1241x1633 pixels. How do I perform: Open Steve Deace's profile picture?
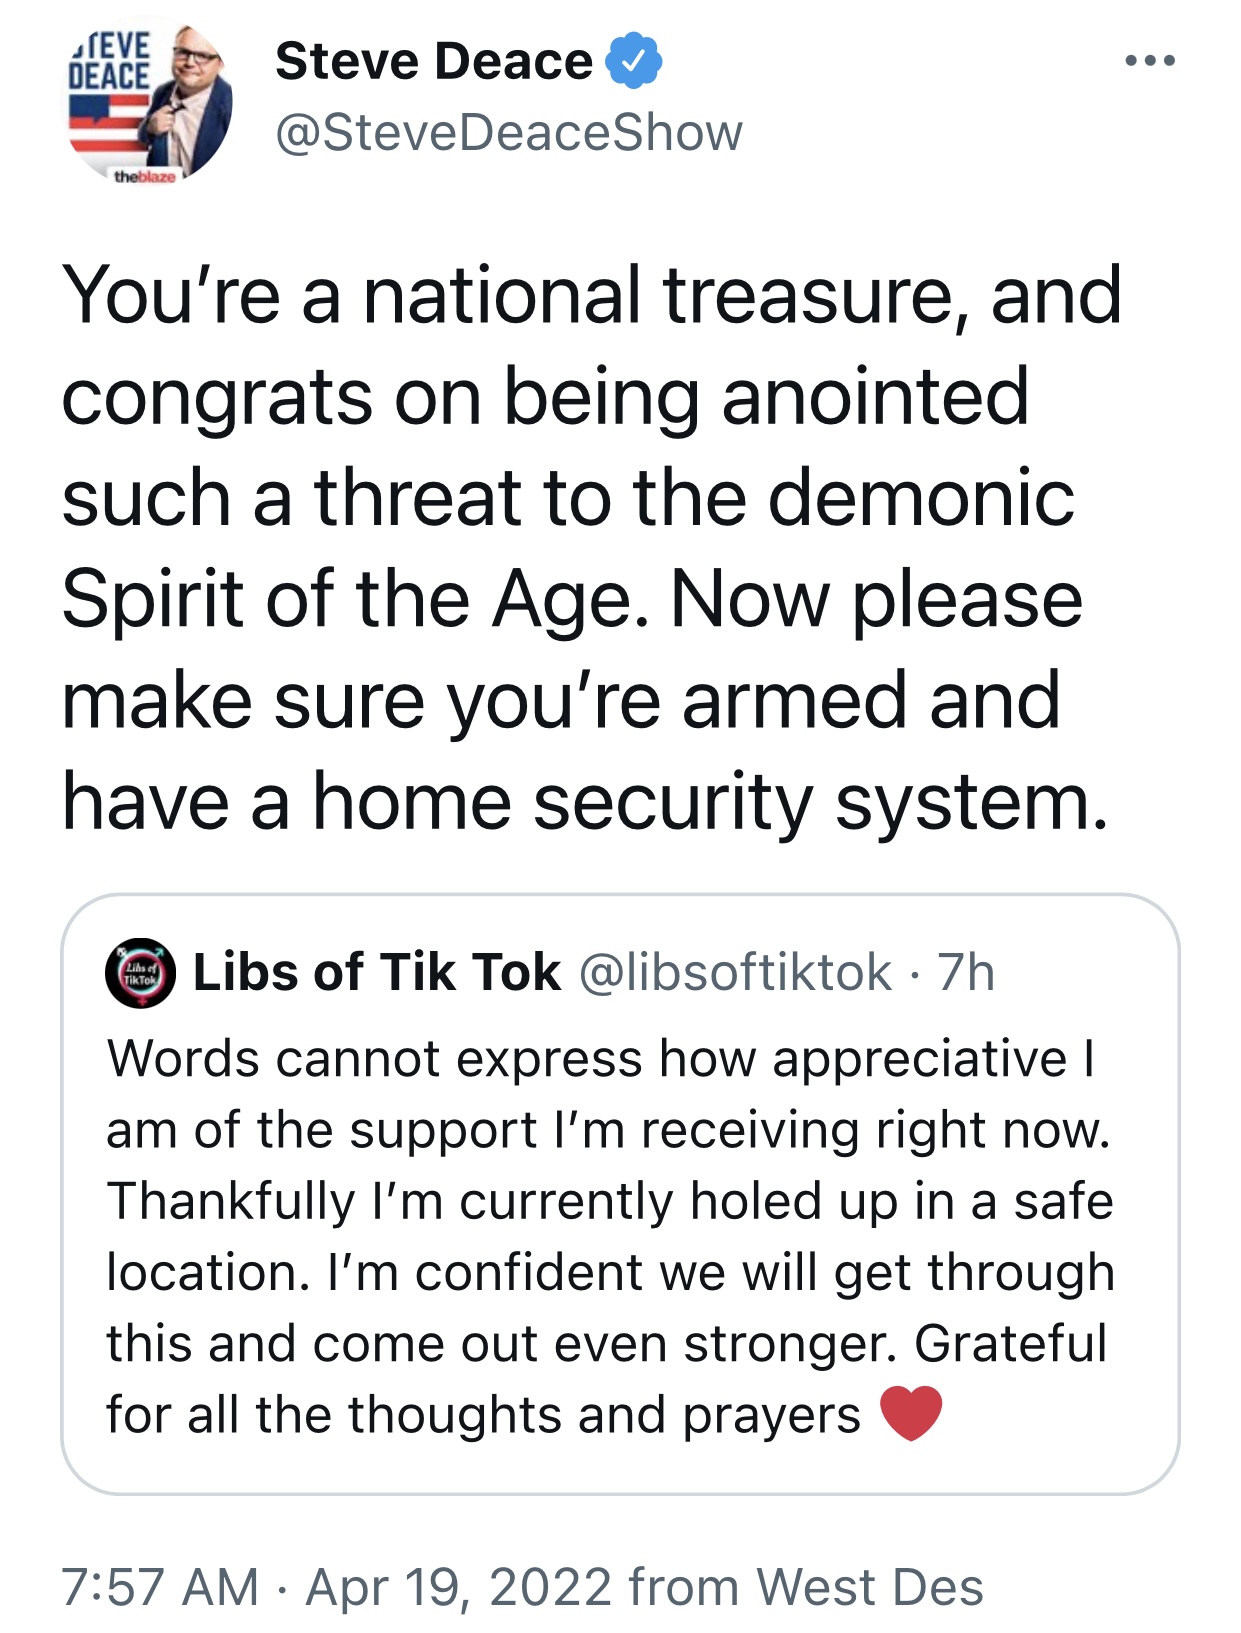[150, 103]
